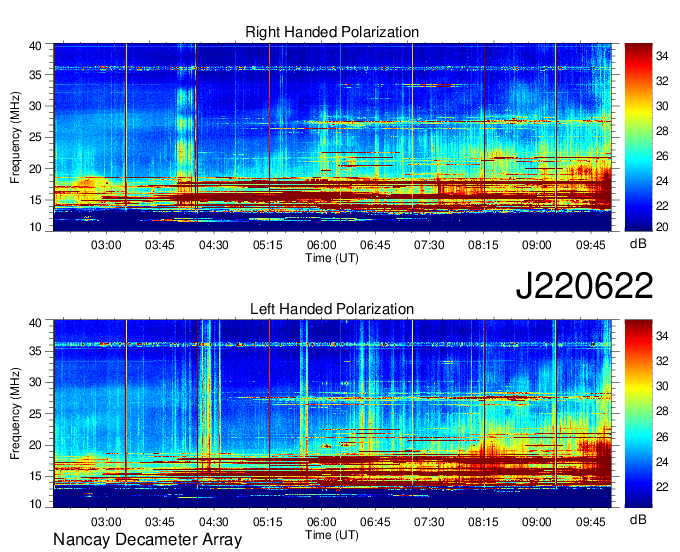Click the 04:30 tick label under bottom plot
680x552 pixels.
point(214,522)
